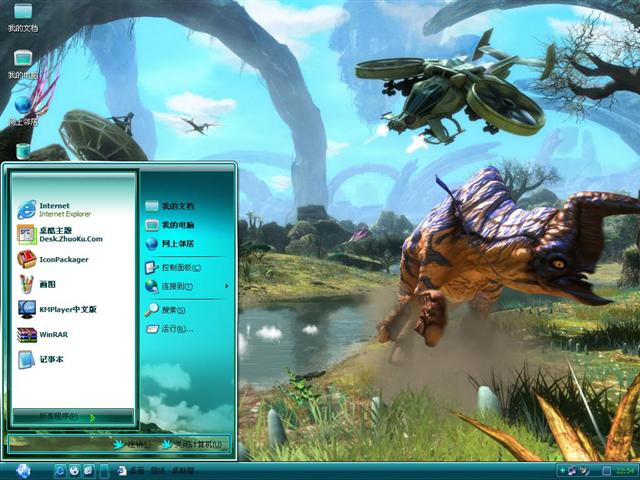Viewport: 640px width, 480px height.
Task: Open the 我的电脑 desktop icon
Action: (23, 64)
